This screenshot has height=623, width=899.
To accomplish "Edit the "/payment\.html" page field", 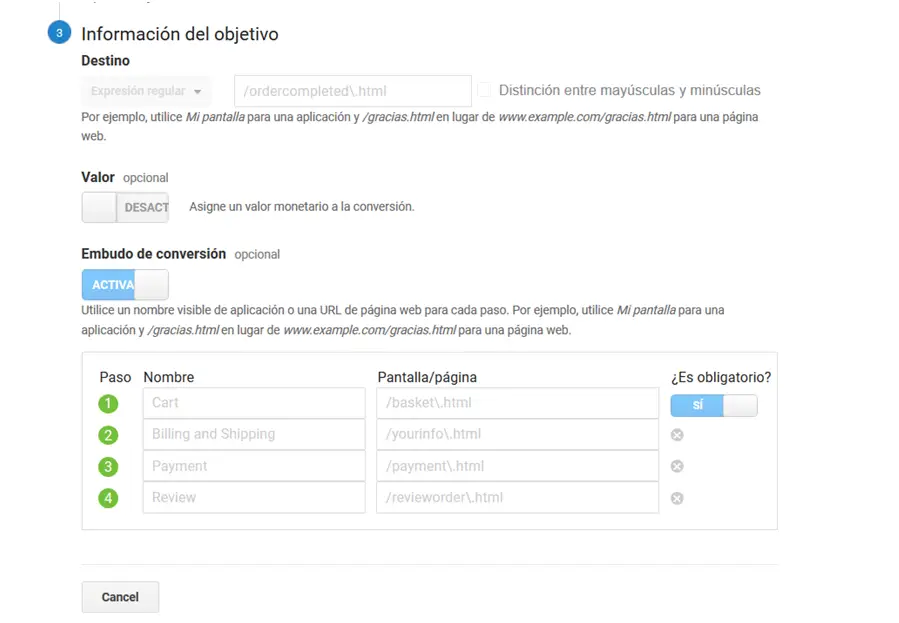I will tap(518, 466).
